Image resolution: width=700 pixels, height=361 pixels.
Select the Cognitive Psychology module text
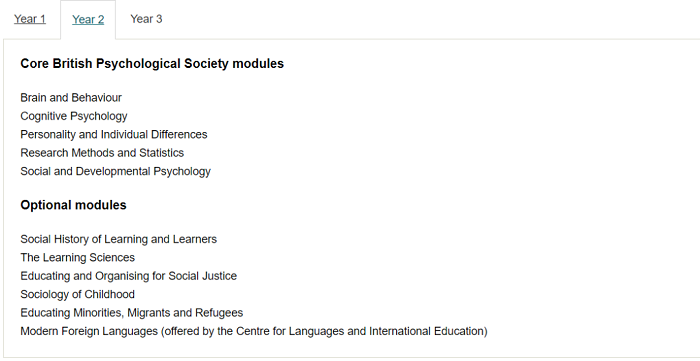74,116
